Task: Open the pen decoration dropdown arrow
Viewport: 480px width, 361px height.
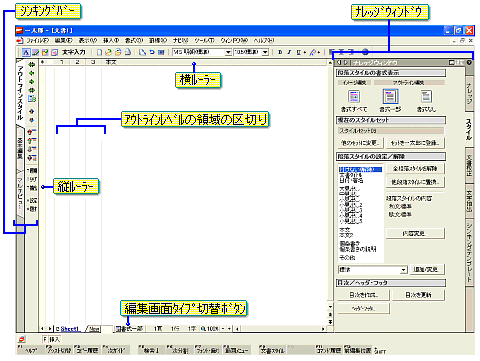Action: pyautogui.click(x=319, y=53)
